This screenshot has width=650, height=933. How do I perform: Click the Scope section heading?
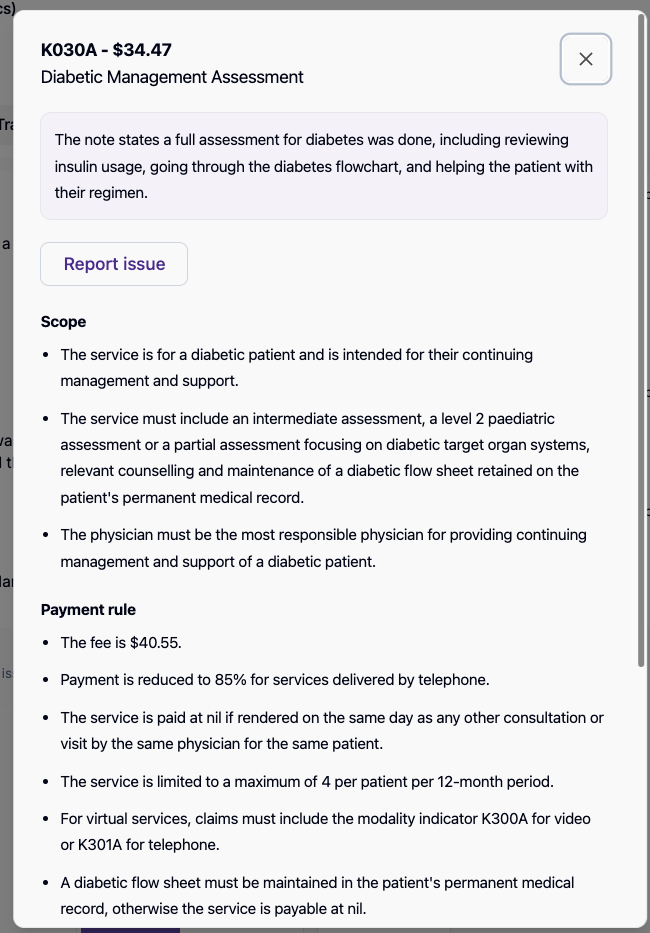(63, 322)
